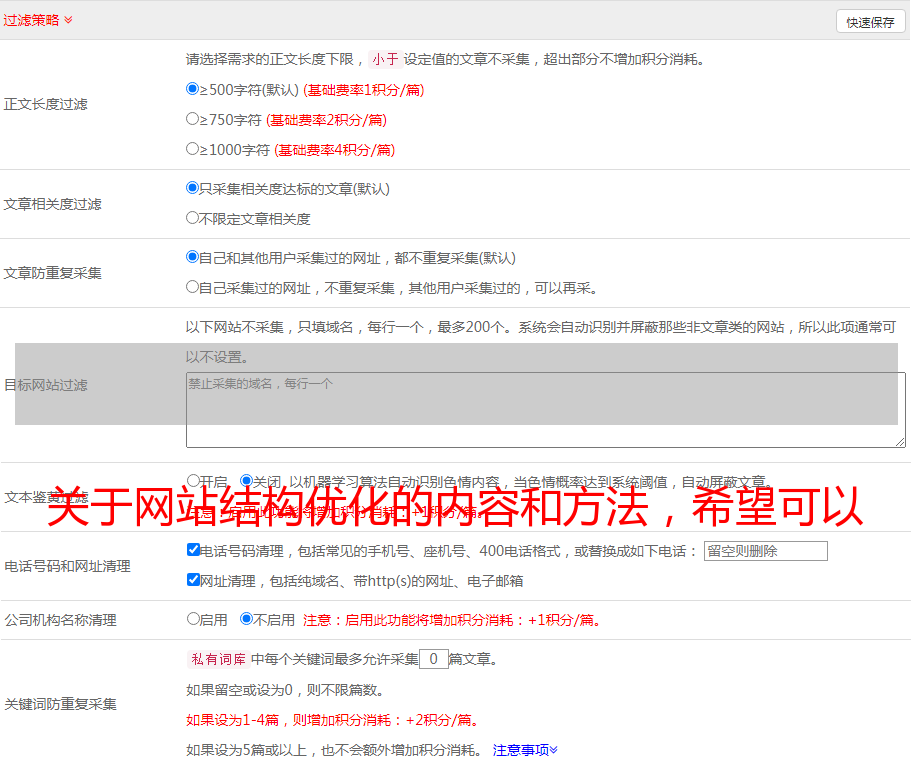Click the 禁止采集的域名 text area
This screenshot has width=912, height=768.
(x=545, y=410)
